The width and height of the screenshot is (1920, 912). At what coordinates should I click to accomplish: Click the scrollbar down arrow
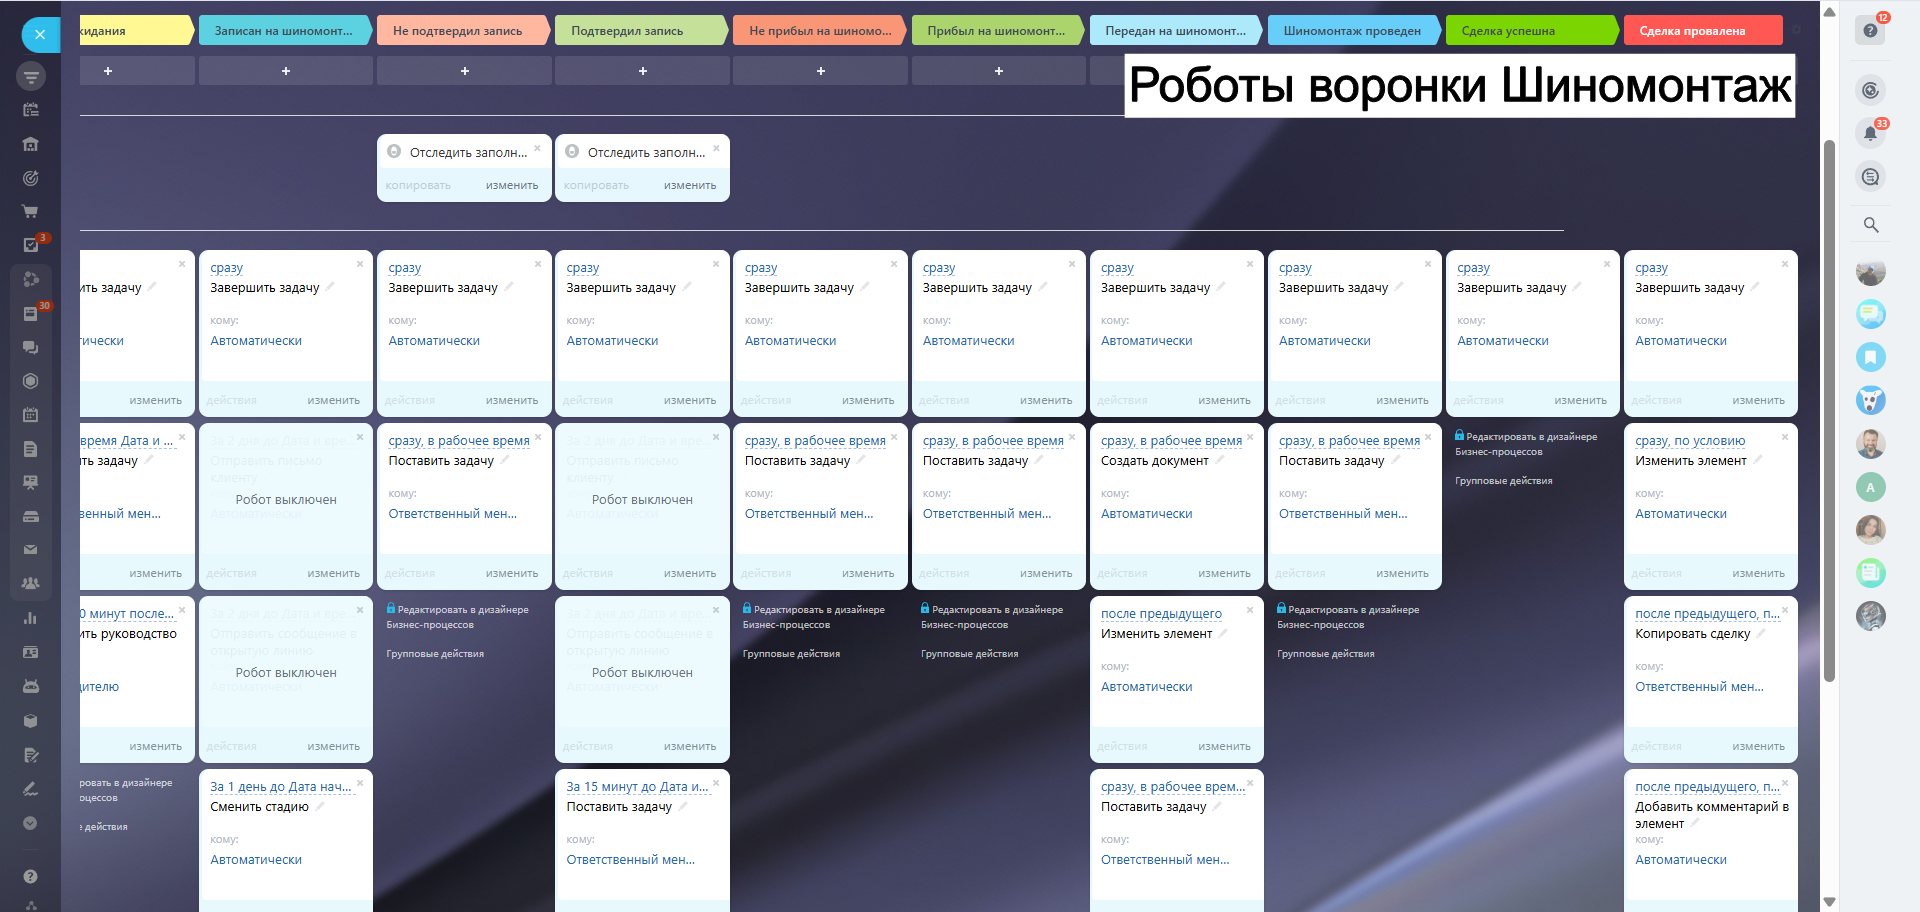(x=1829, y=902)
